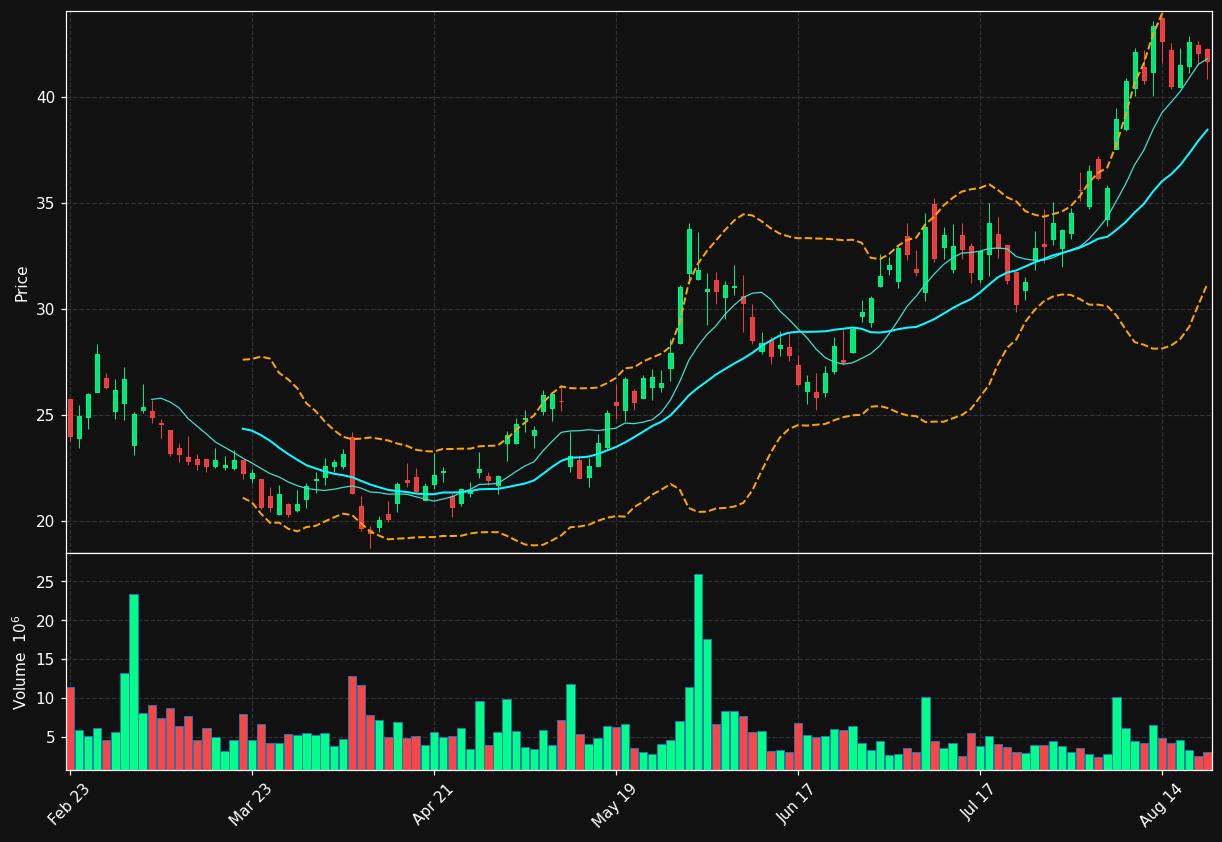The height and width of the screenshot is (842, 1222).
Task: Click the tallest volume bar exceeding 25 million
Action: [x=698, y=672]
